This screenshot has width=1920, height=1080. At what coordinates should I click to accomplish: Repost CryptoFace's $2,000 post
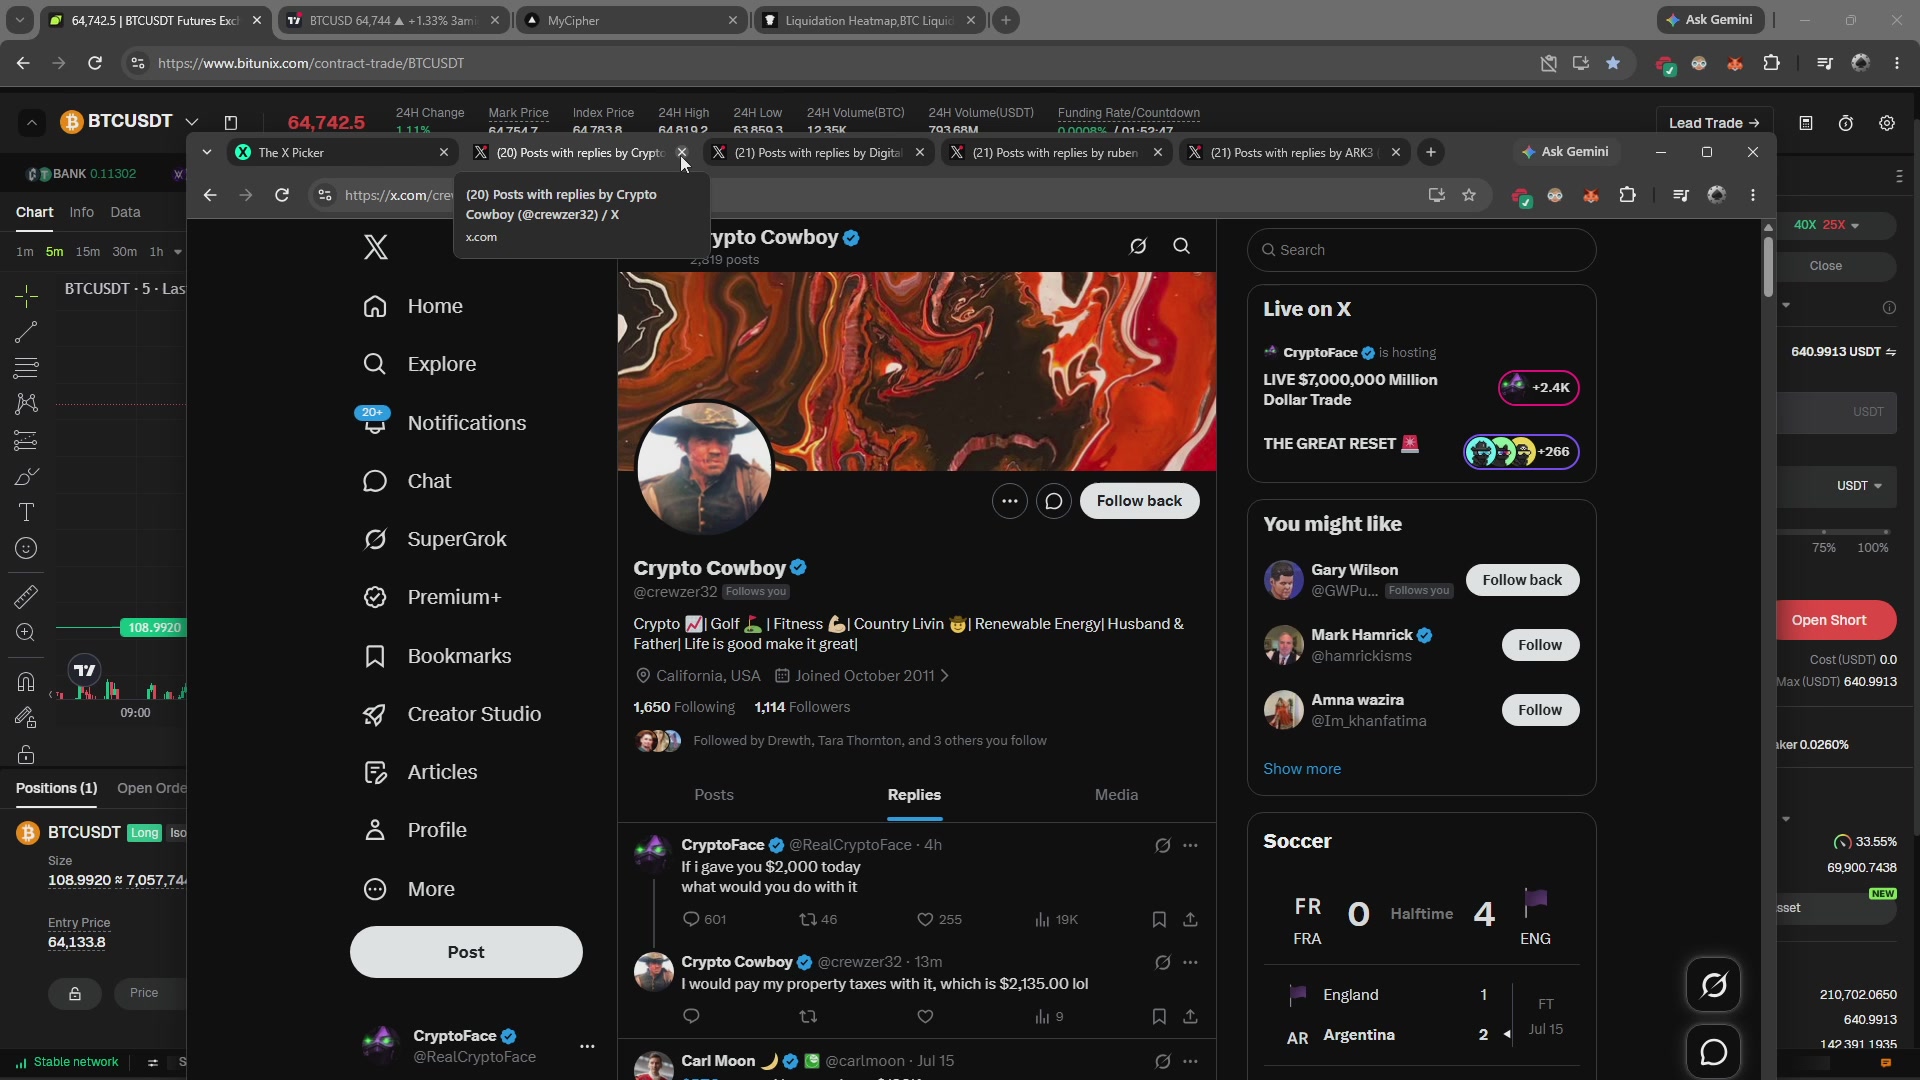(x=817, y=920)
